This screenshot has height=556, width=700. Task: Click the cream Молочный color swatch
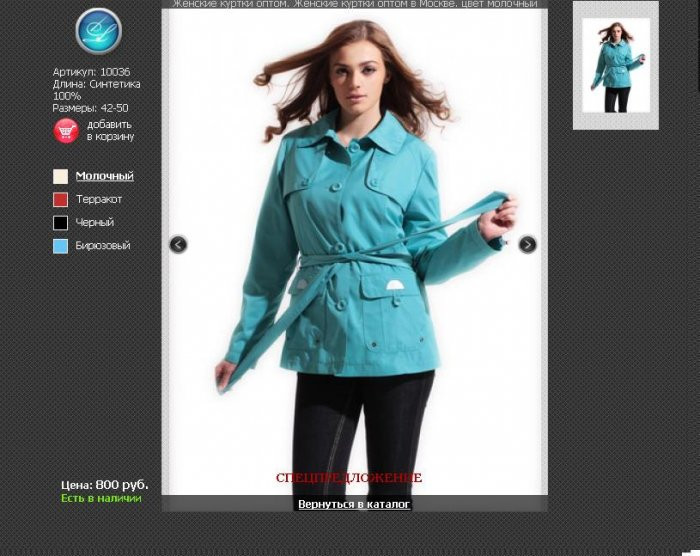(61, 176)
